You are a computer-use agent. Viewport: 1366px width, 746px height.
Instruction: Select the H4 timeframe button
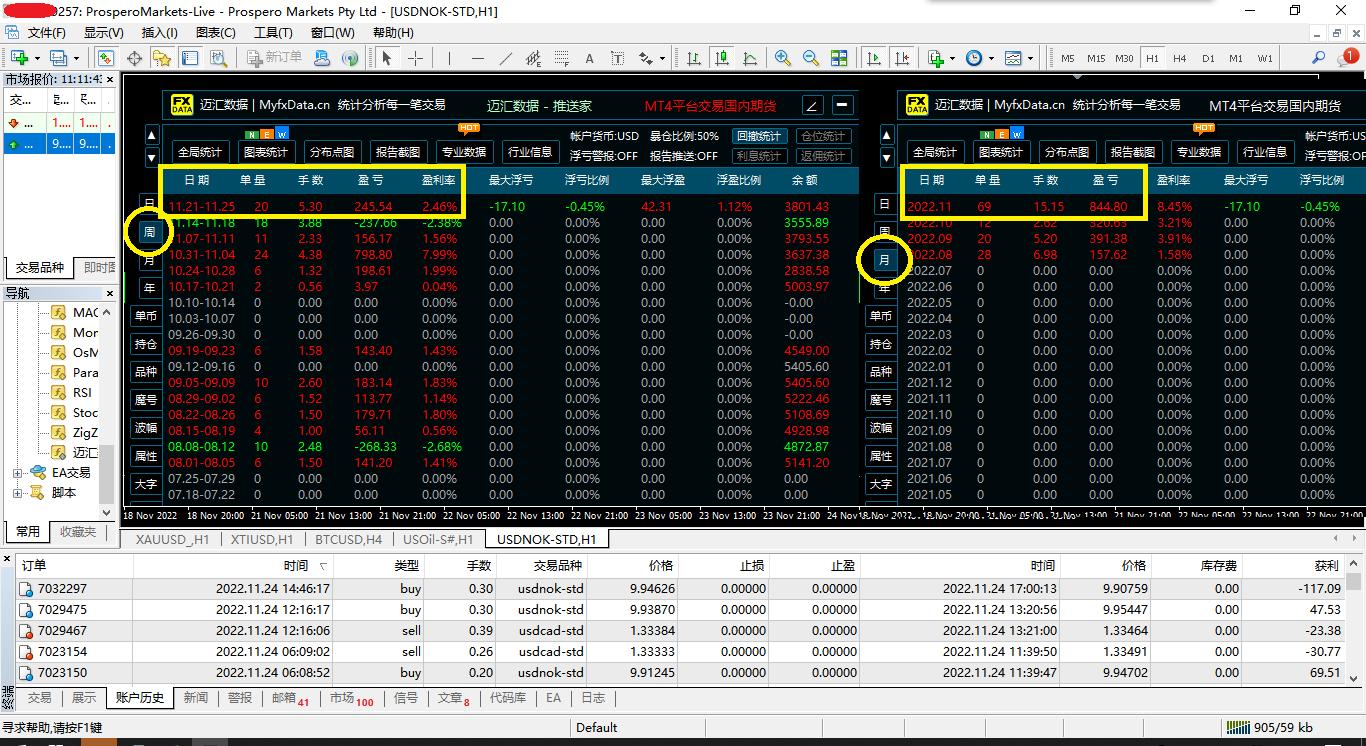click(x=1180, y=58)
